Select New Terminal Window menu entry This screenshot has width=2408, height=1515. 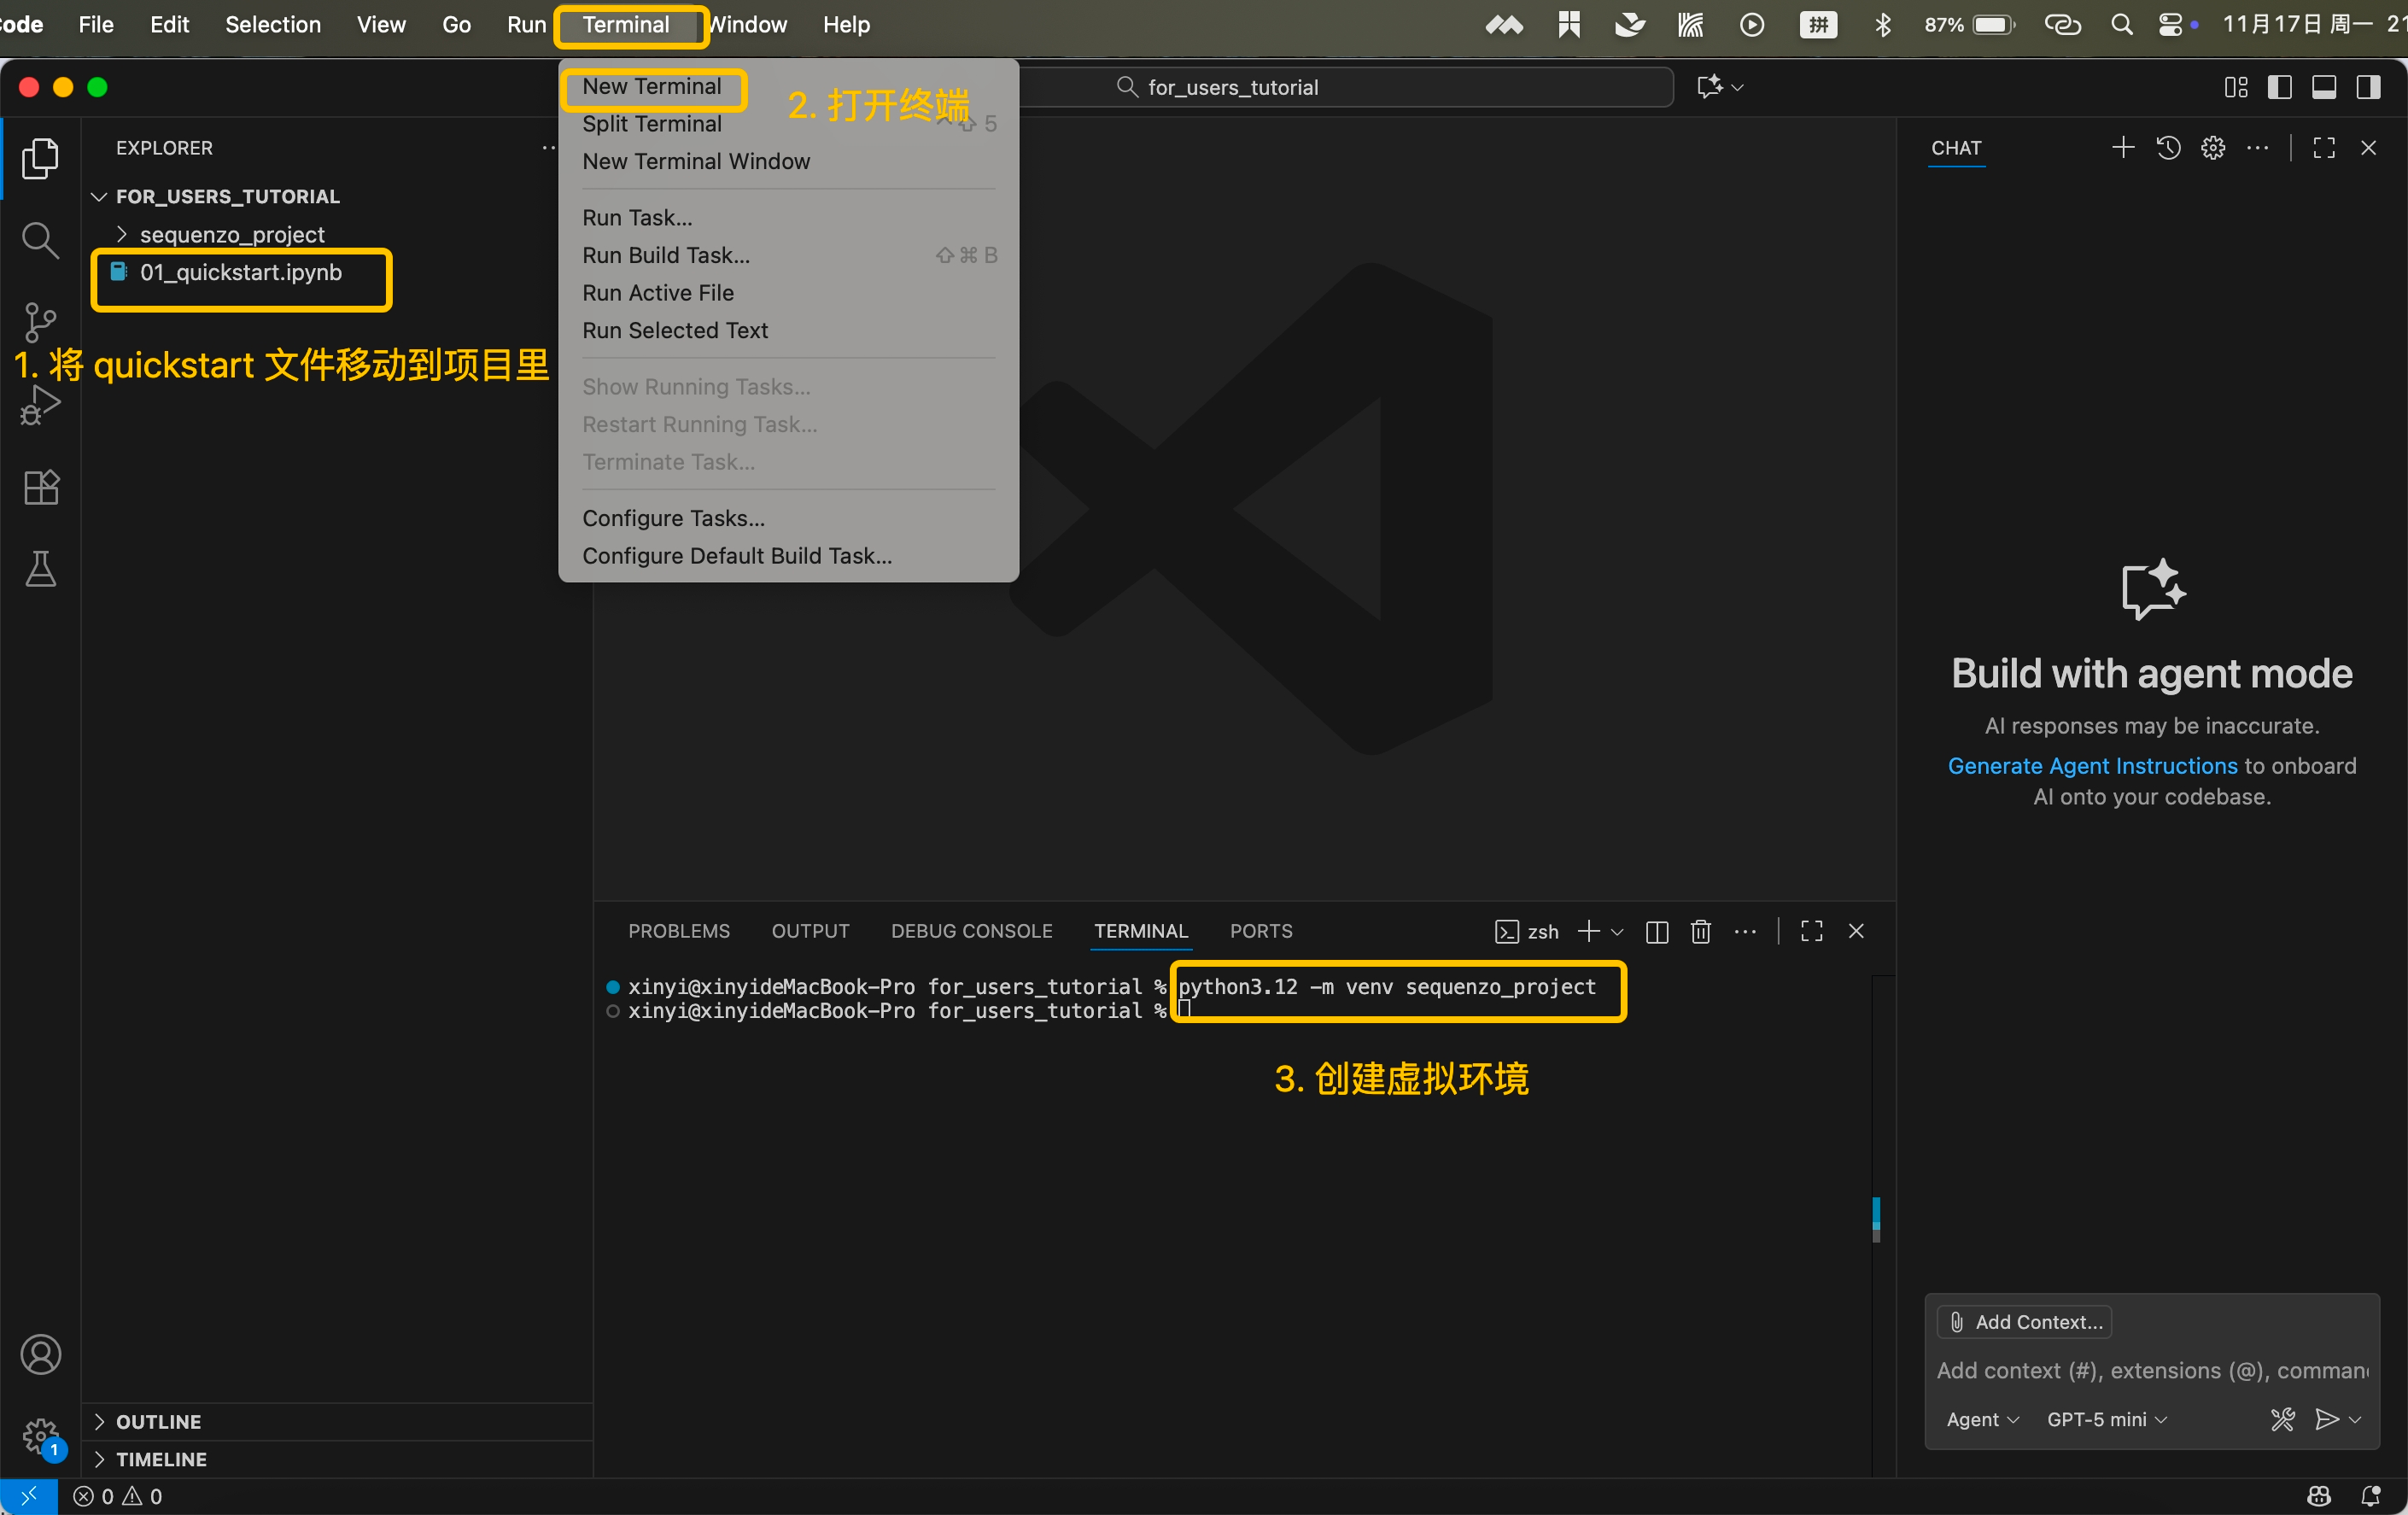[x=696, y=161]
